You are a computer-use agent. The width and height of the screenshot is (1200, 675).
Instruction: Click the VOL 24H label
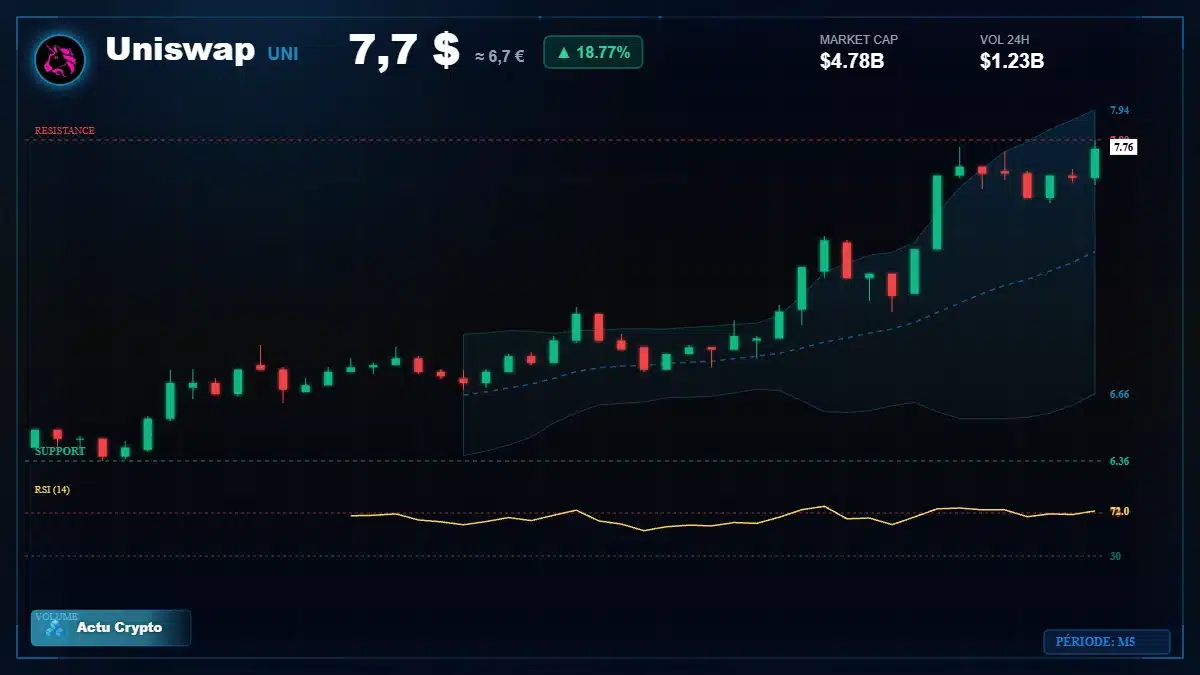click(x=1005, y=40)
